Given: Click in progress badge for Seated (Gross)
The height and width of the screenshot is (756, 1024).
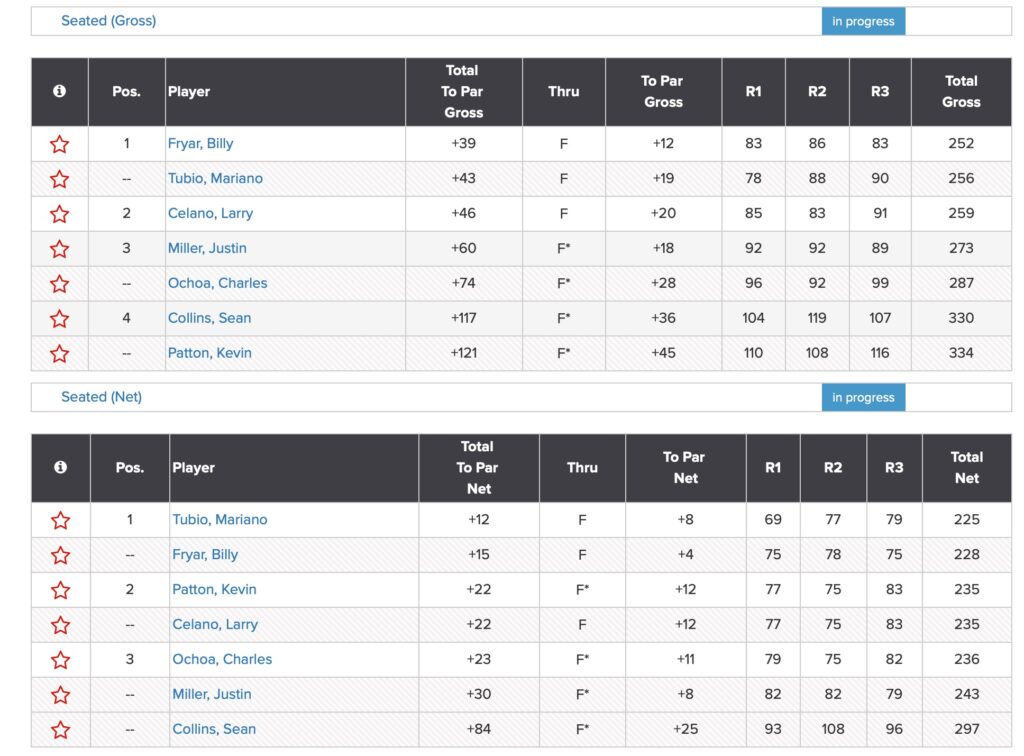Looking at the screenshot, I should tap(863, 21).
